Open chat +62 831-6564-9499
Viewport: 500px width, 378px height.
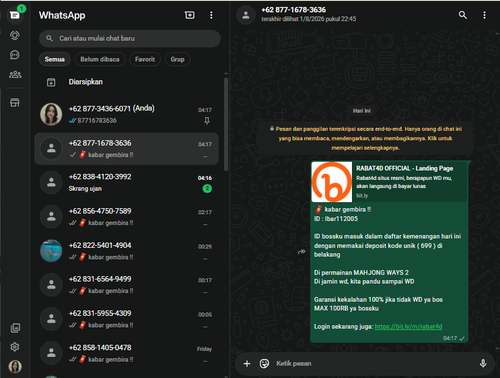127,285
